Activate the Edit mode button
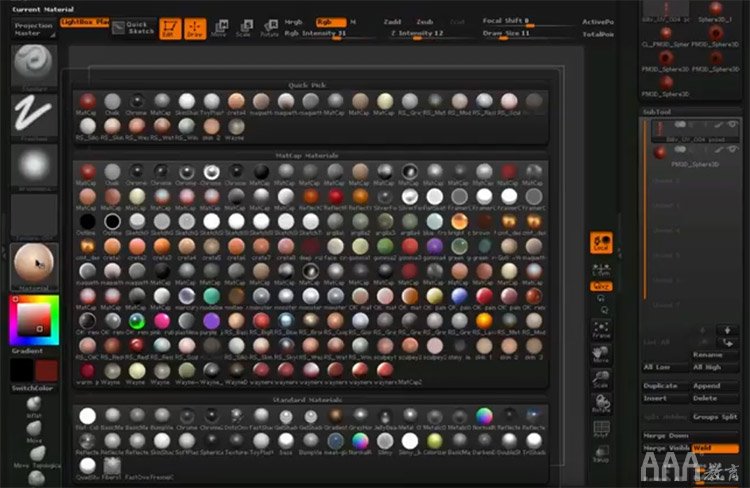 click(170, 28)
